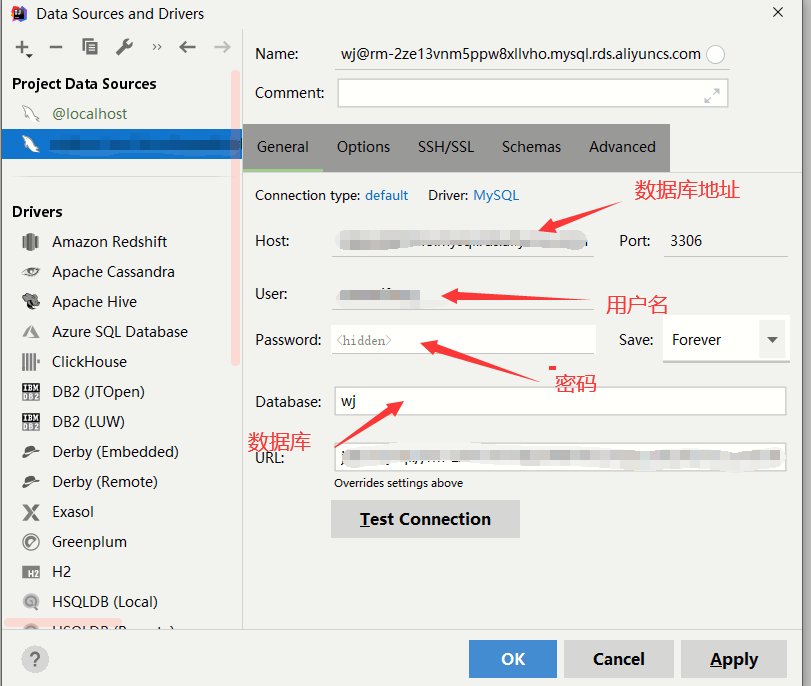Click the Derby (Embedded) hat icon

pyautogui.click(x=31, y=452)
